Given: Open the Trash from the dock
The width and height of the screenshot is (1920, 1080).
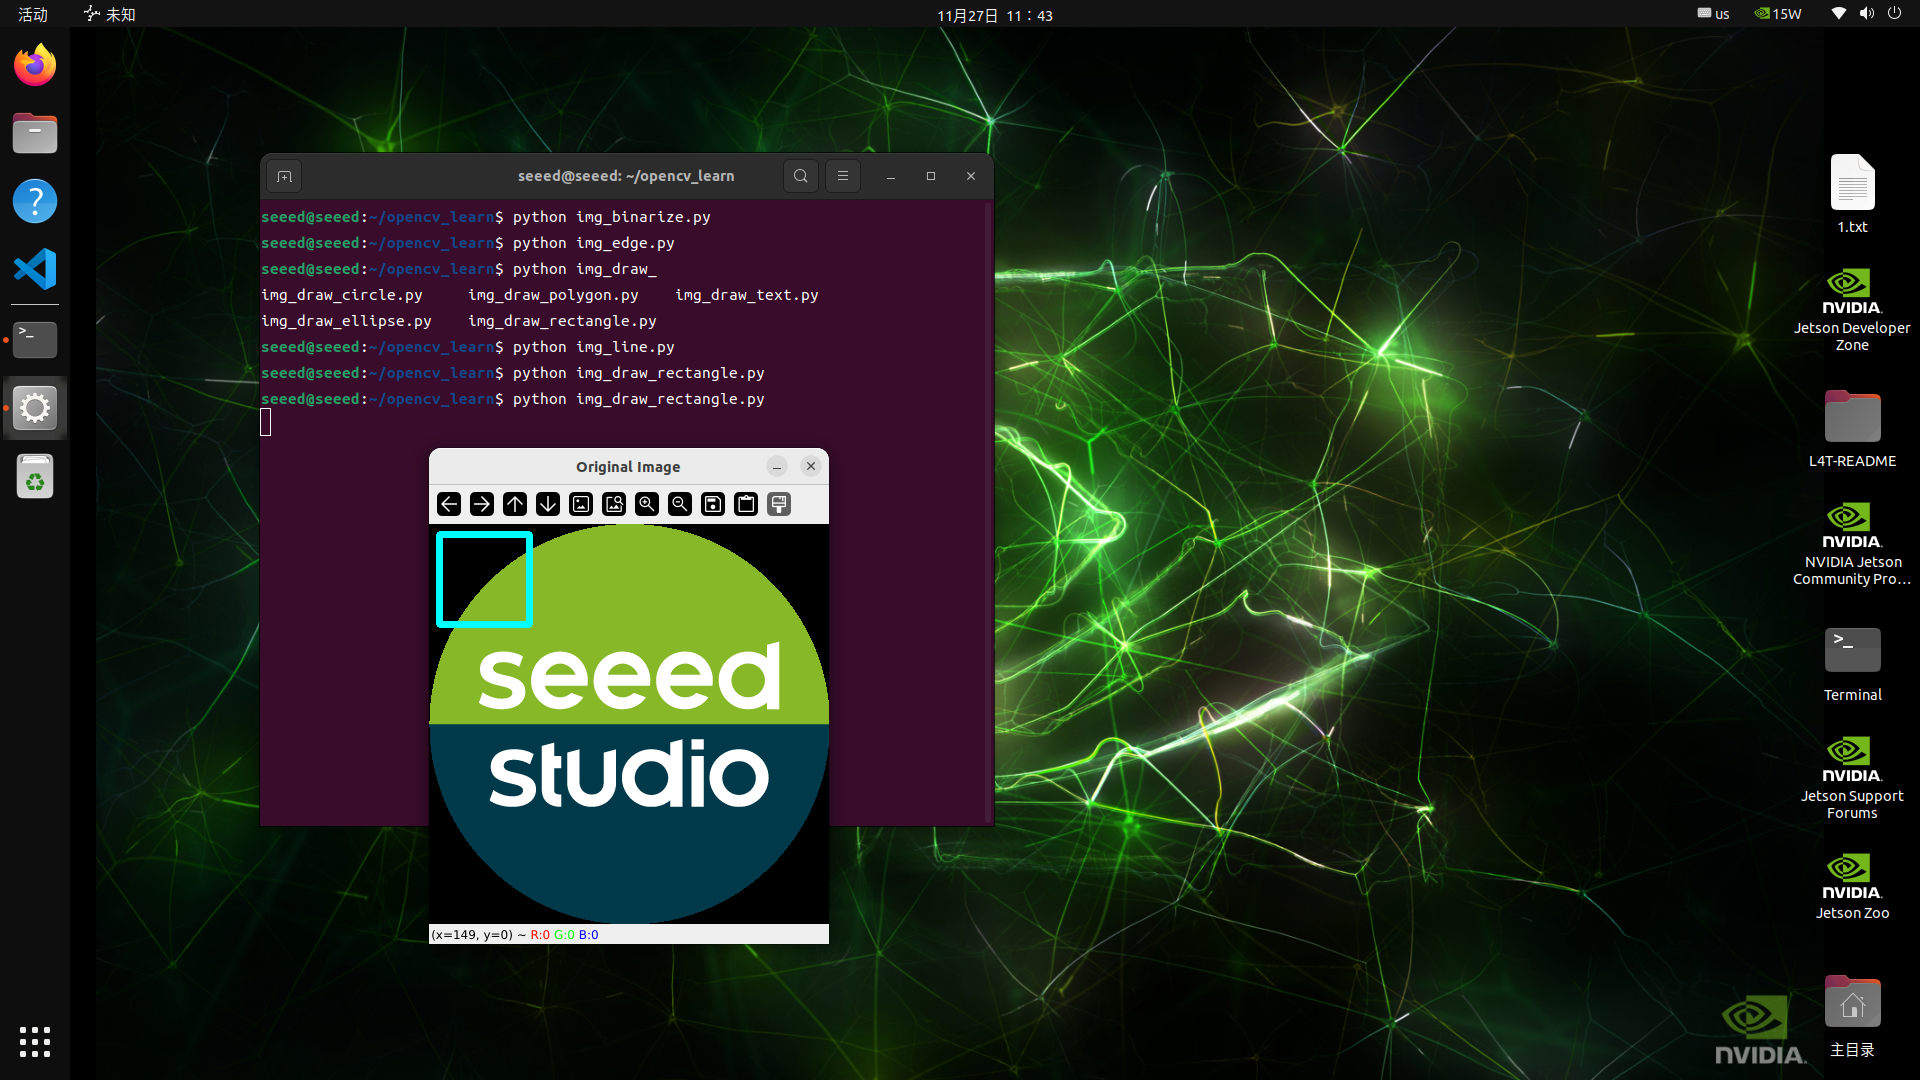Looking at the screenshot, I should click(x=35, y=476).
